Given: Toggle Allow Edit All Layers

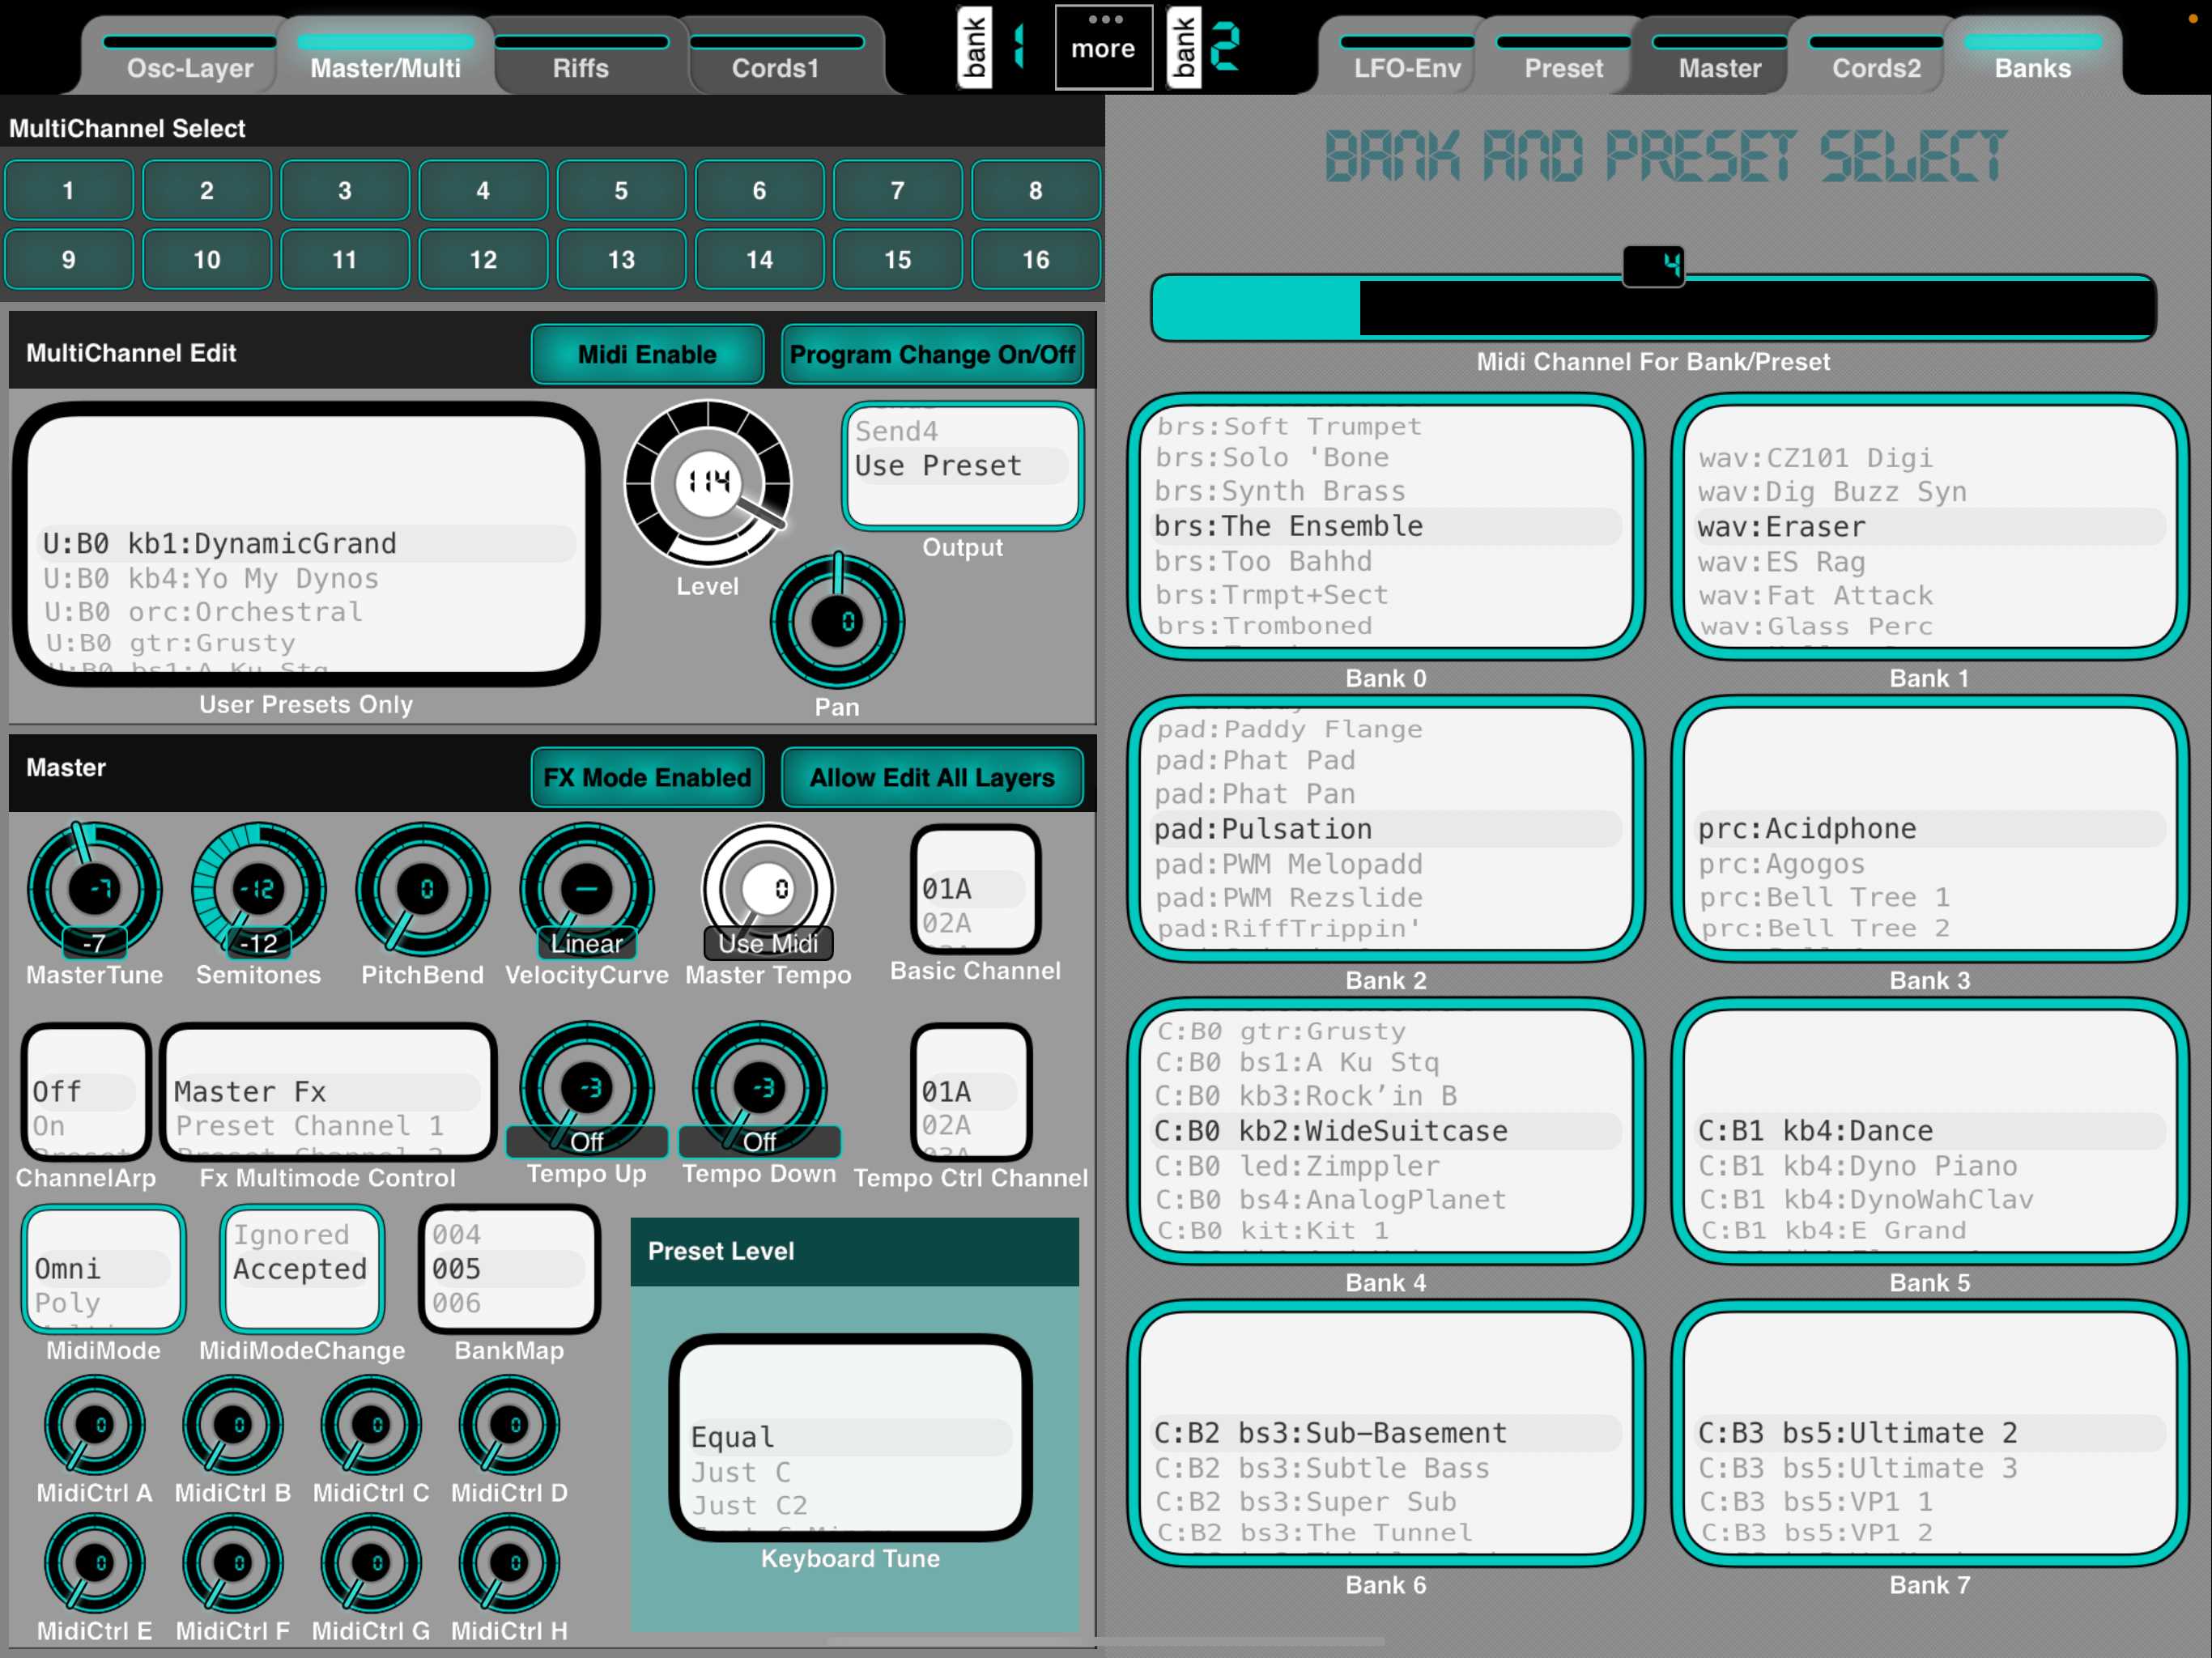Looking at the screenshot, I should [x=932, y=777].
